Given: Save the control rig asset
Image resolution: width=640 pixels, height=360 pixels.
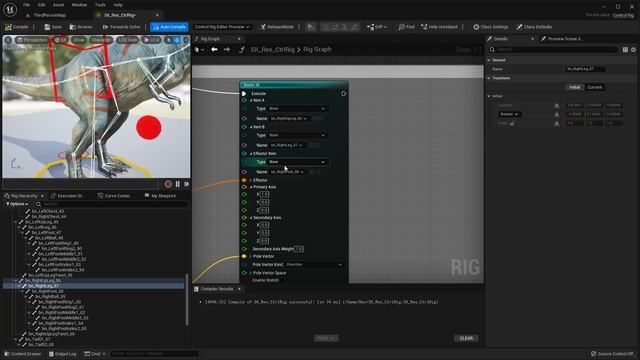Looking at the screenshot, I should coord(53,27).
